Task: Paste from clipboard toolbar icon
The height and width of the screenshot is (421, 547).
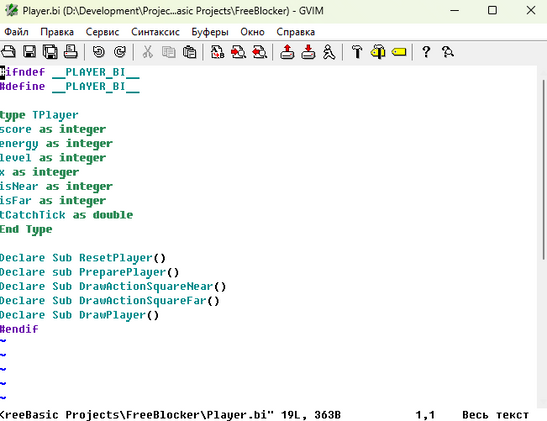Action: (x=189, y=52)
